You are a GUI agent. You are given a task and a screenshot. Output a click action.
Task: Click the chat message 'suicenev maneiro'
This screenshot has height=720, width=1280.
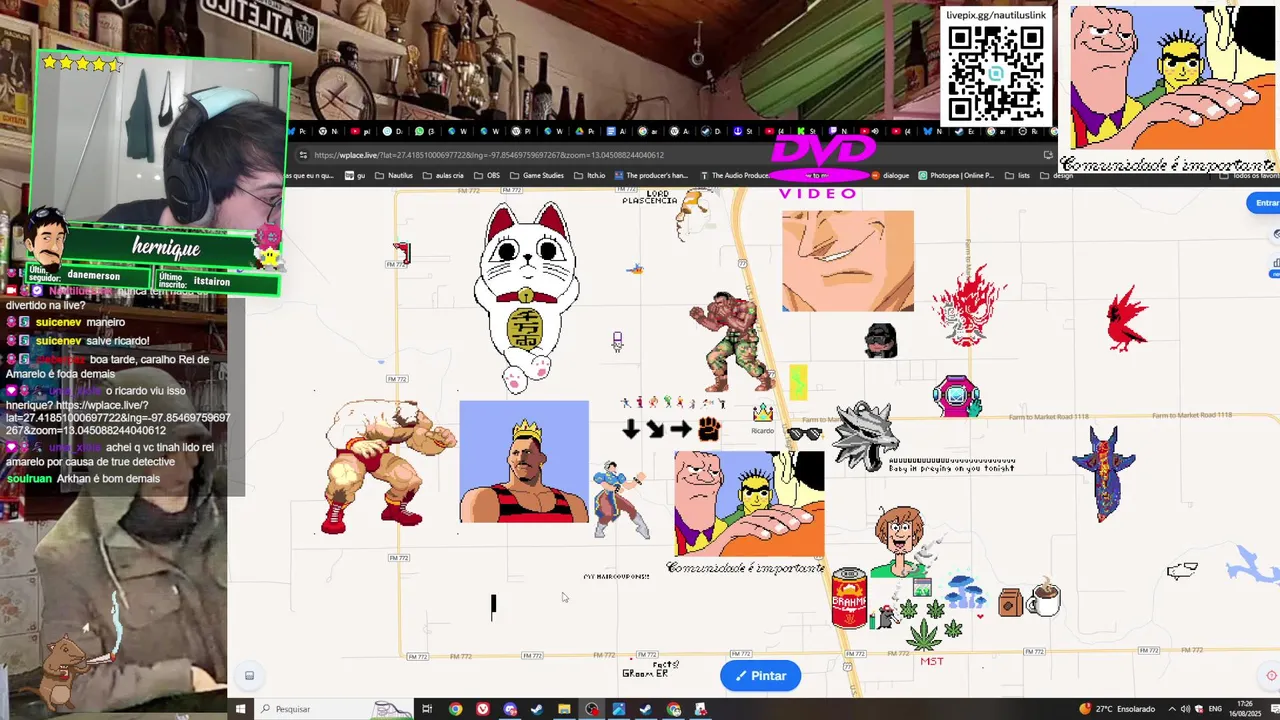click(80, 323)
